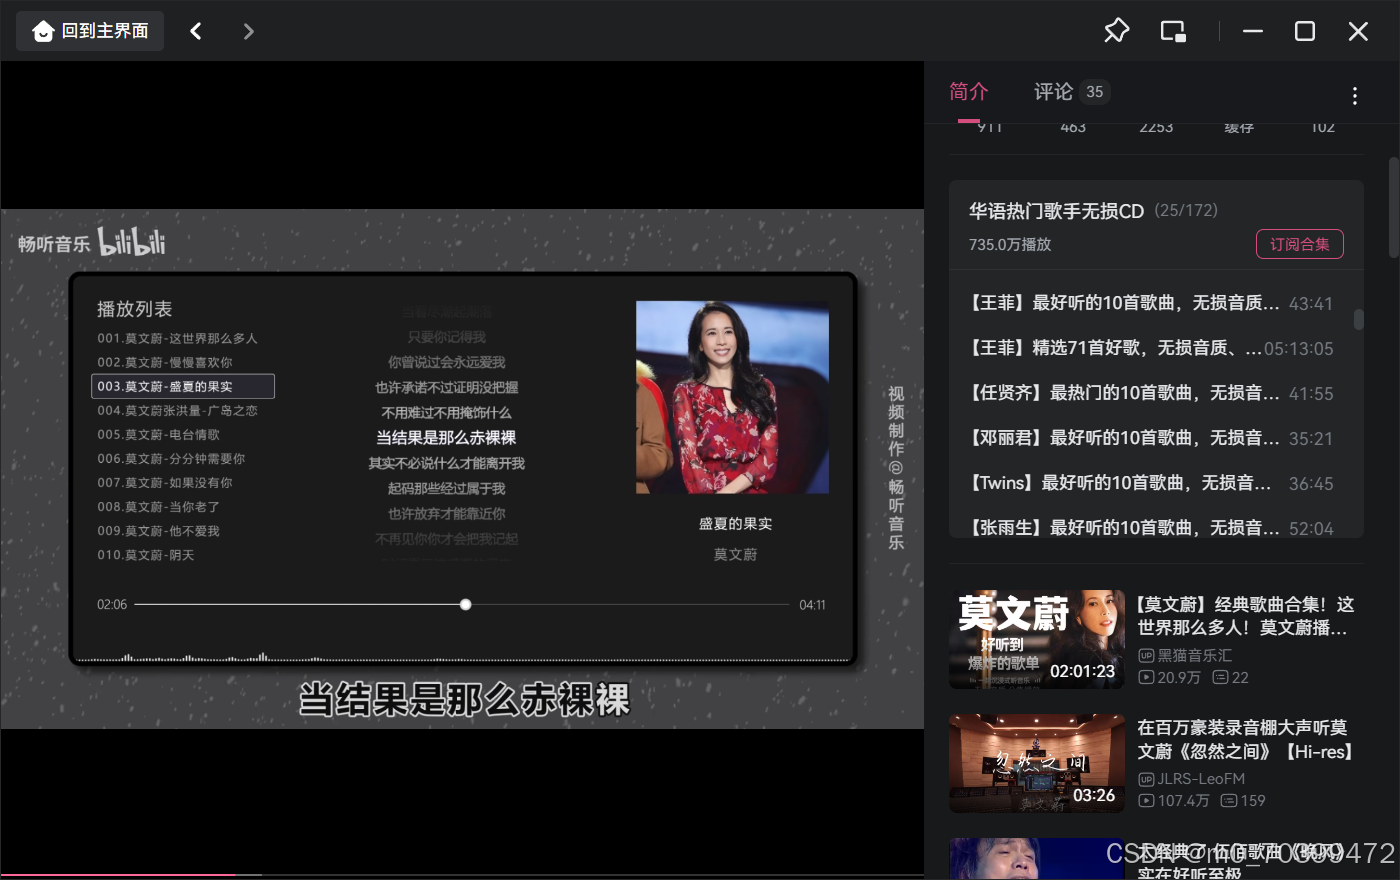Click the video progress slider handle

click(465, 604)
